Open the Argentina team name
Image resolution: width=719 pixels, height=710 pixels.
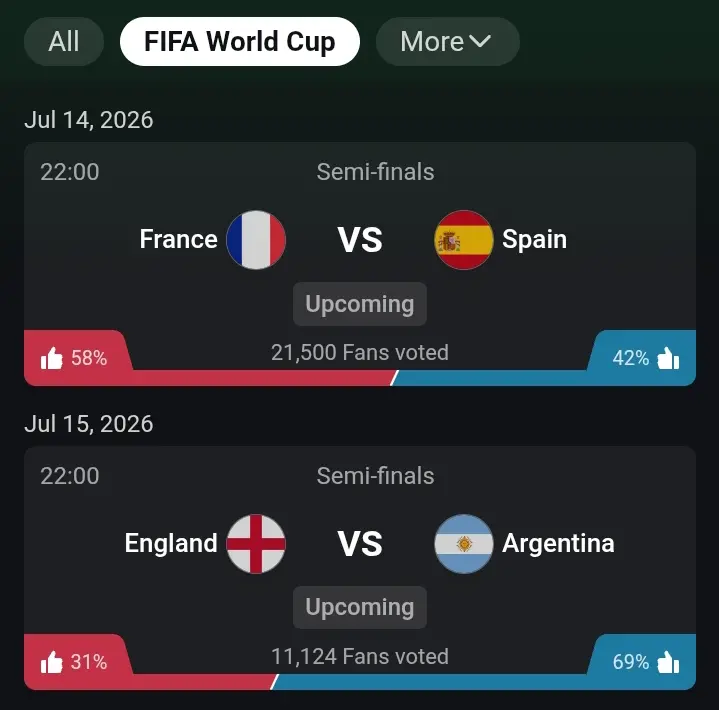(x=558, y=544)
